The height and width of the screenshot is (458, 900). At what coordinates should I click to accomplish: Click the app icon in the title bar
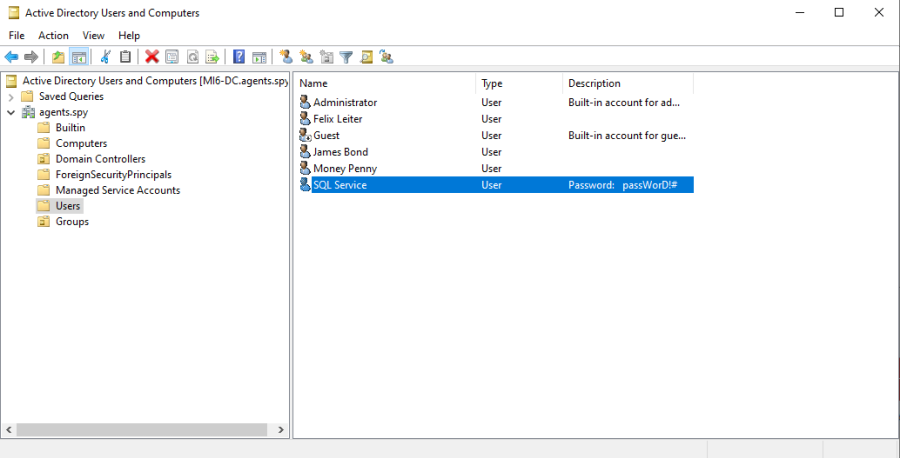(13, 13)
